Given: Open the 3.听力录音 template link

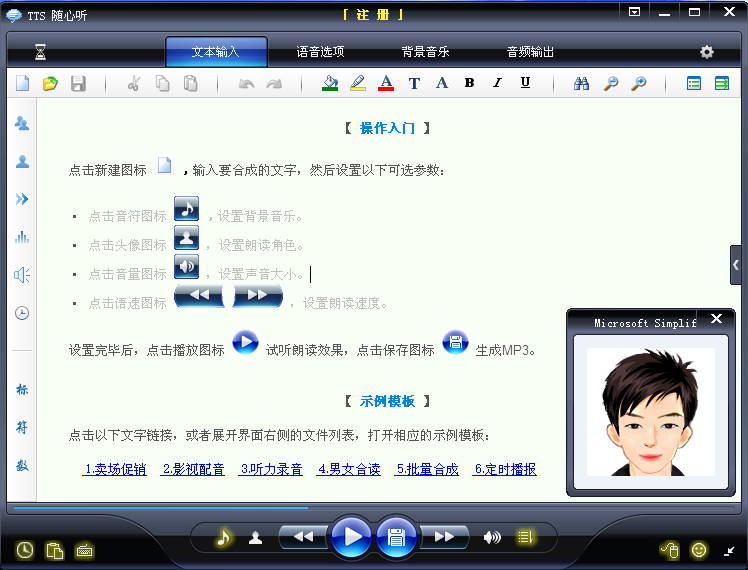Looking at the screenshot, I should point(270,469).
